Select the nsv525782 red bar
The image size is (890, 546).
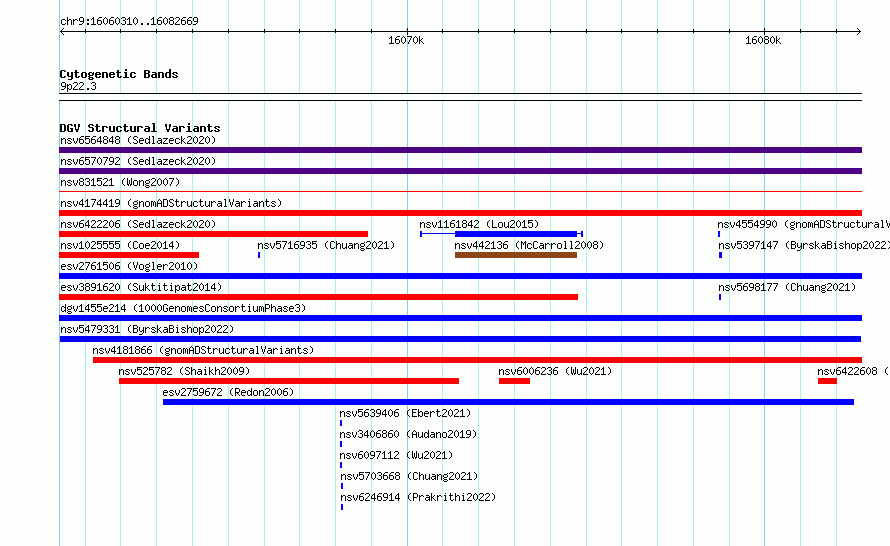pyautogui.click(x=289, y=381)
